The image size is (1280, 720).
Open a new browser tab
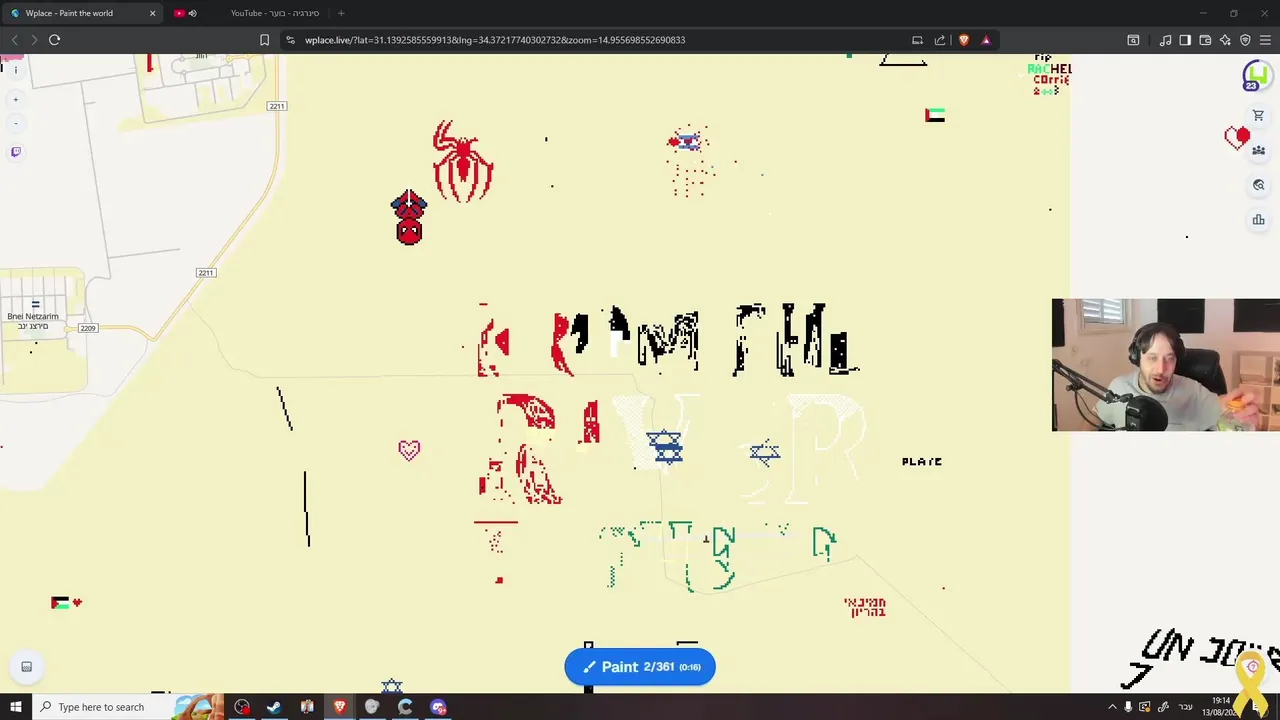click(341, 13)
